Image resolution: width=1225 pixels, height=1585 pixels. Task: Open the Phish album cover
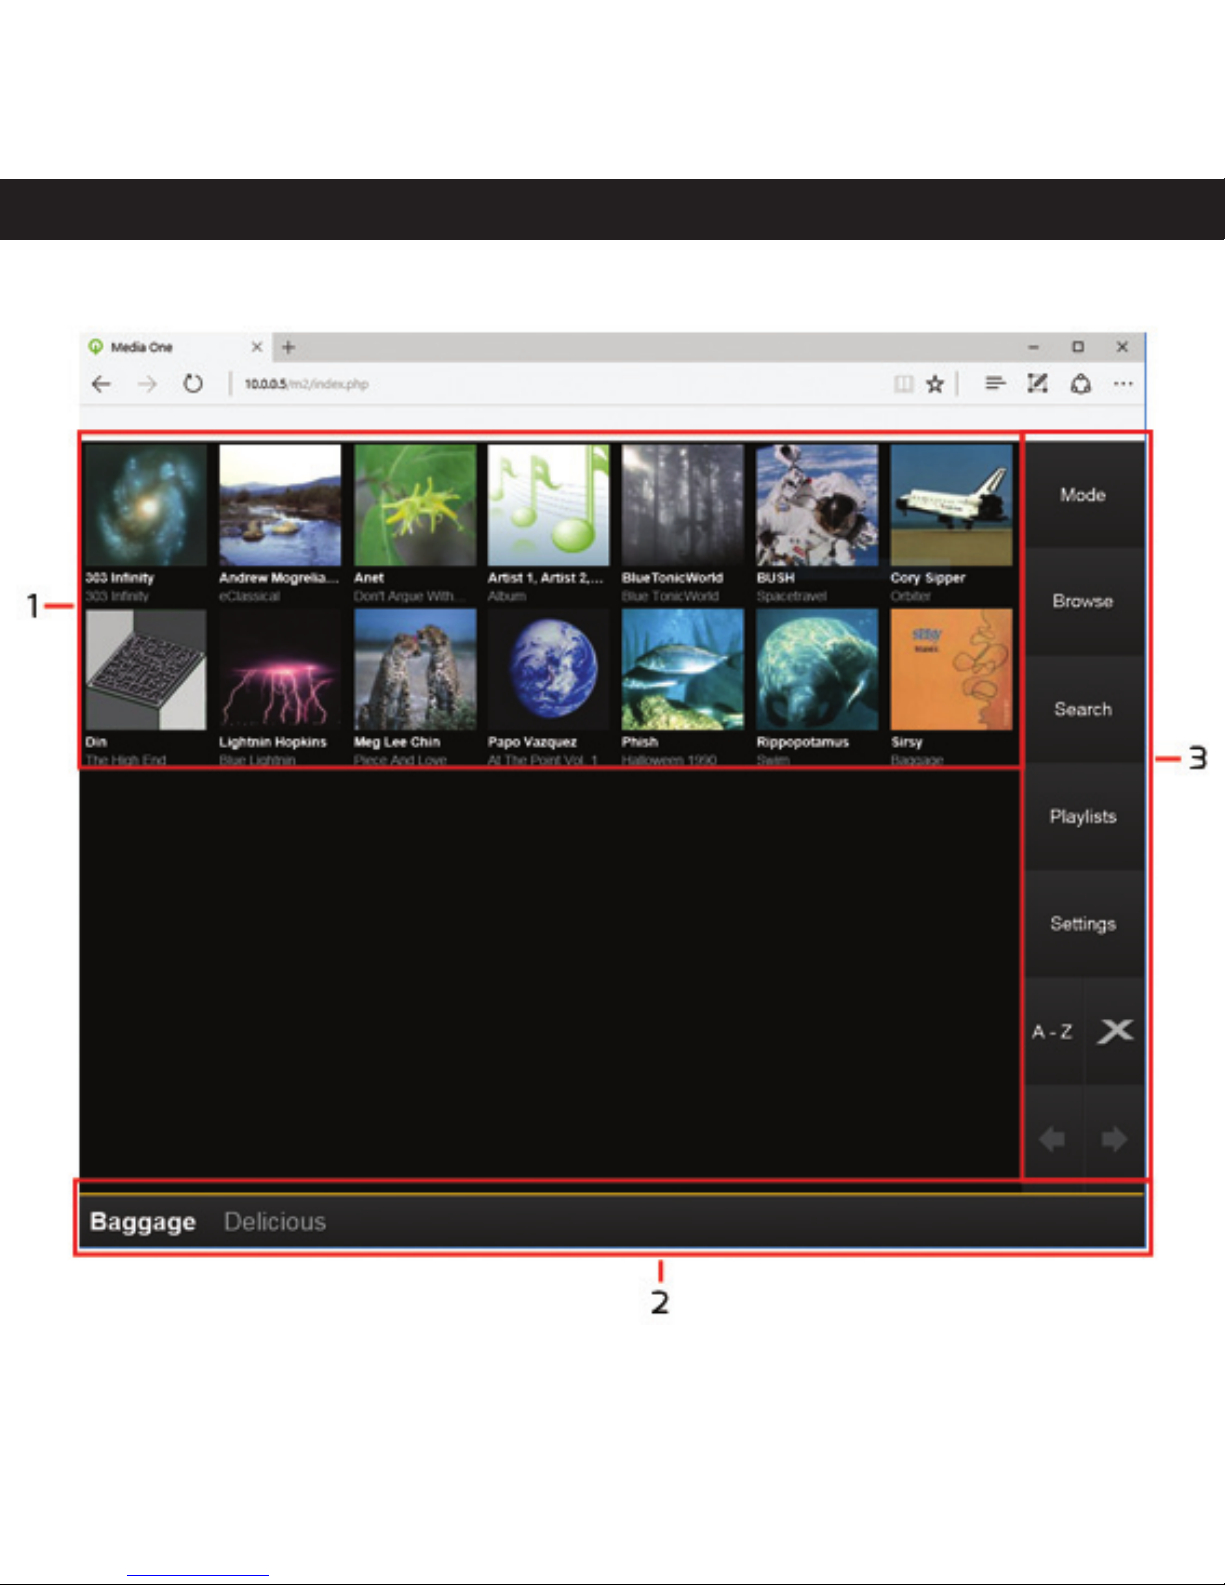[683, 669]
